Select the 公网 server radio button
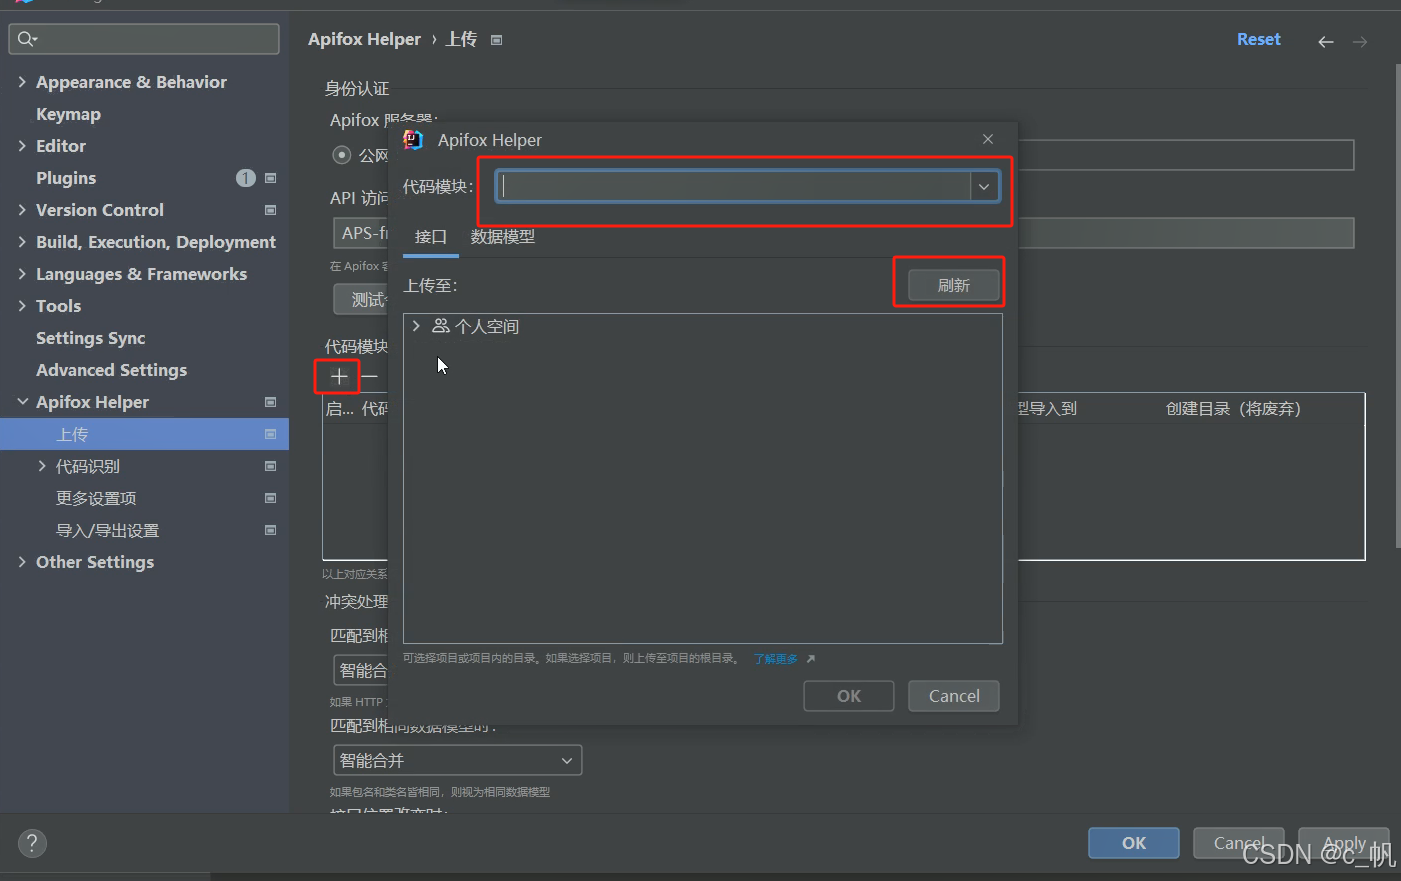This screenshot has height=881, width=1401. pyautogui.click(x=342, y=155)
